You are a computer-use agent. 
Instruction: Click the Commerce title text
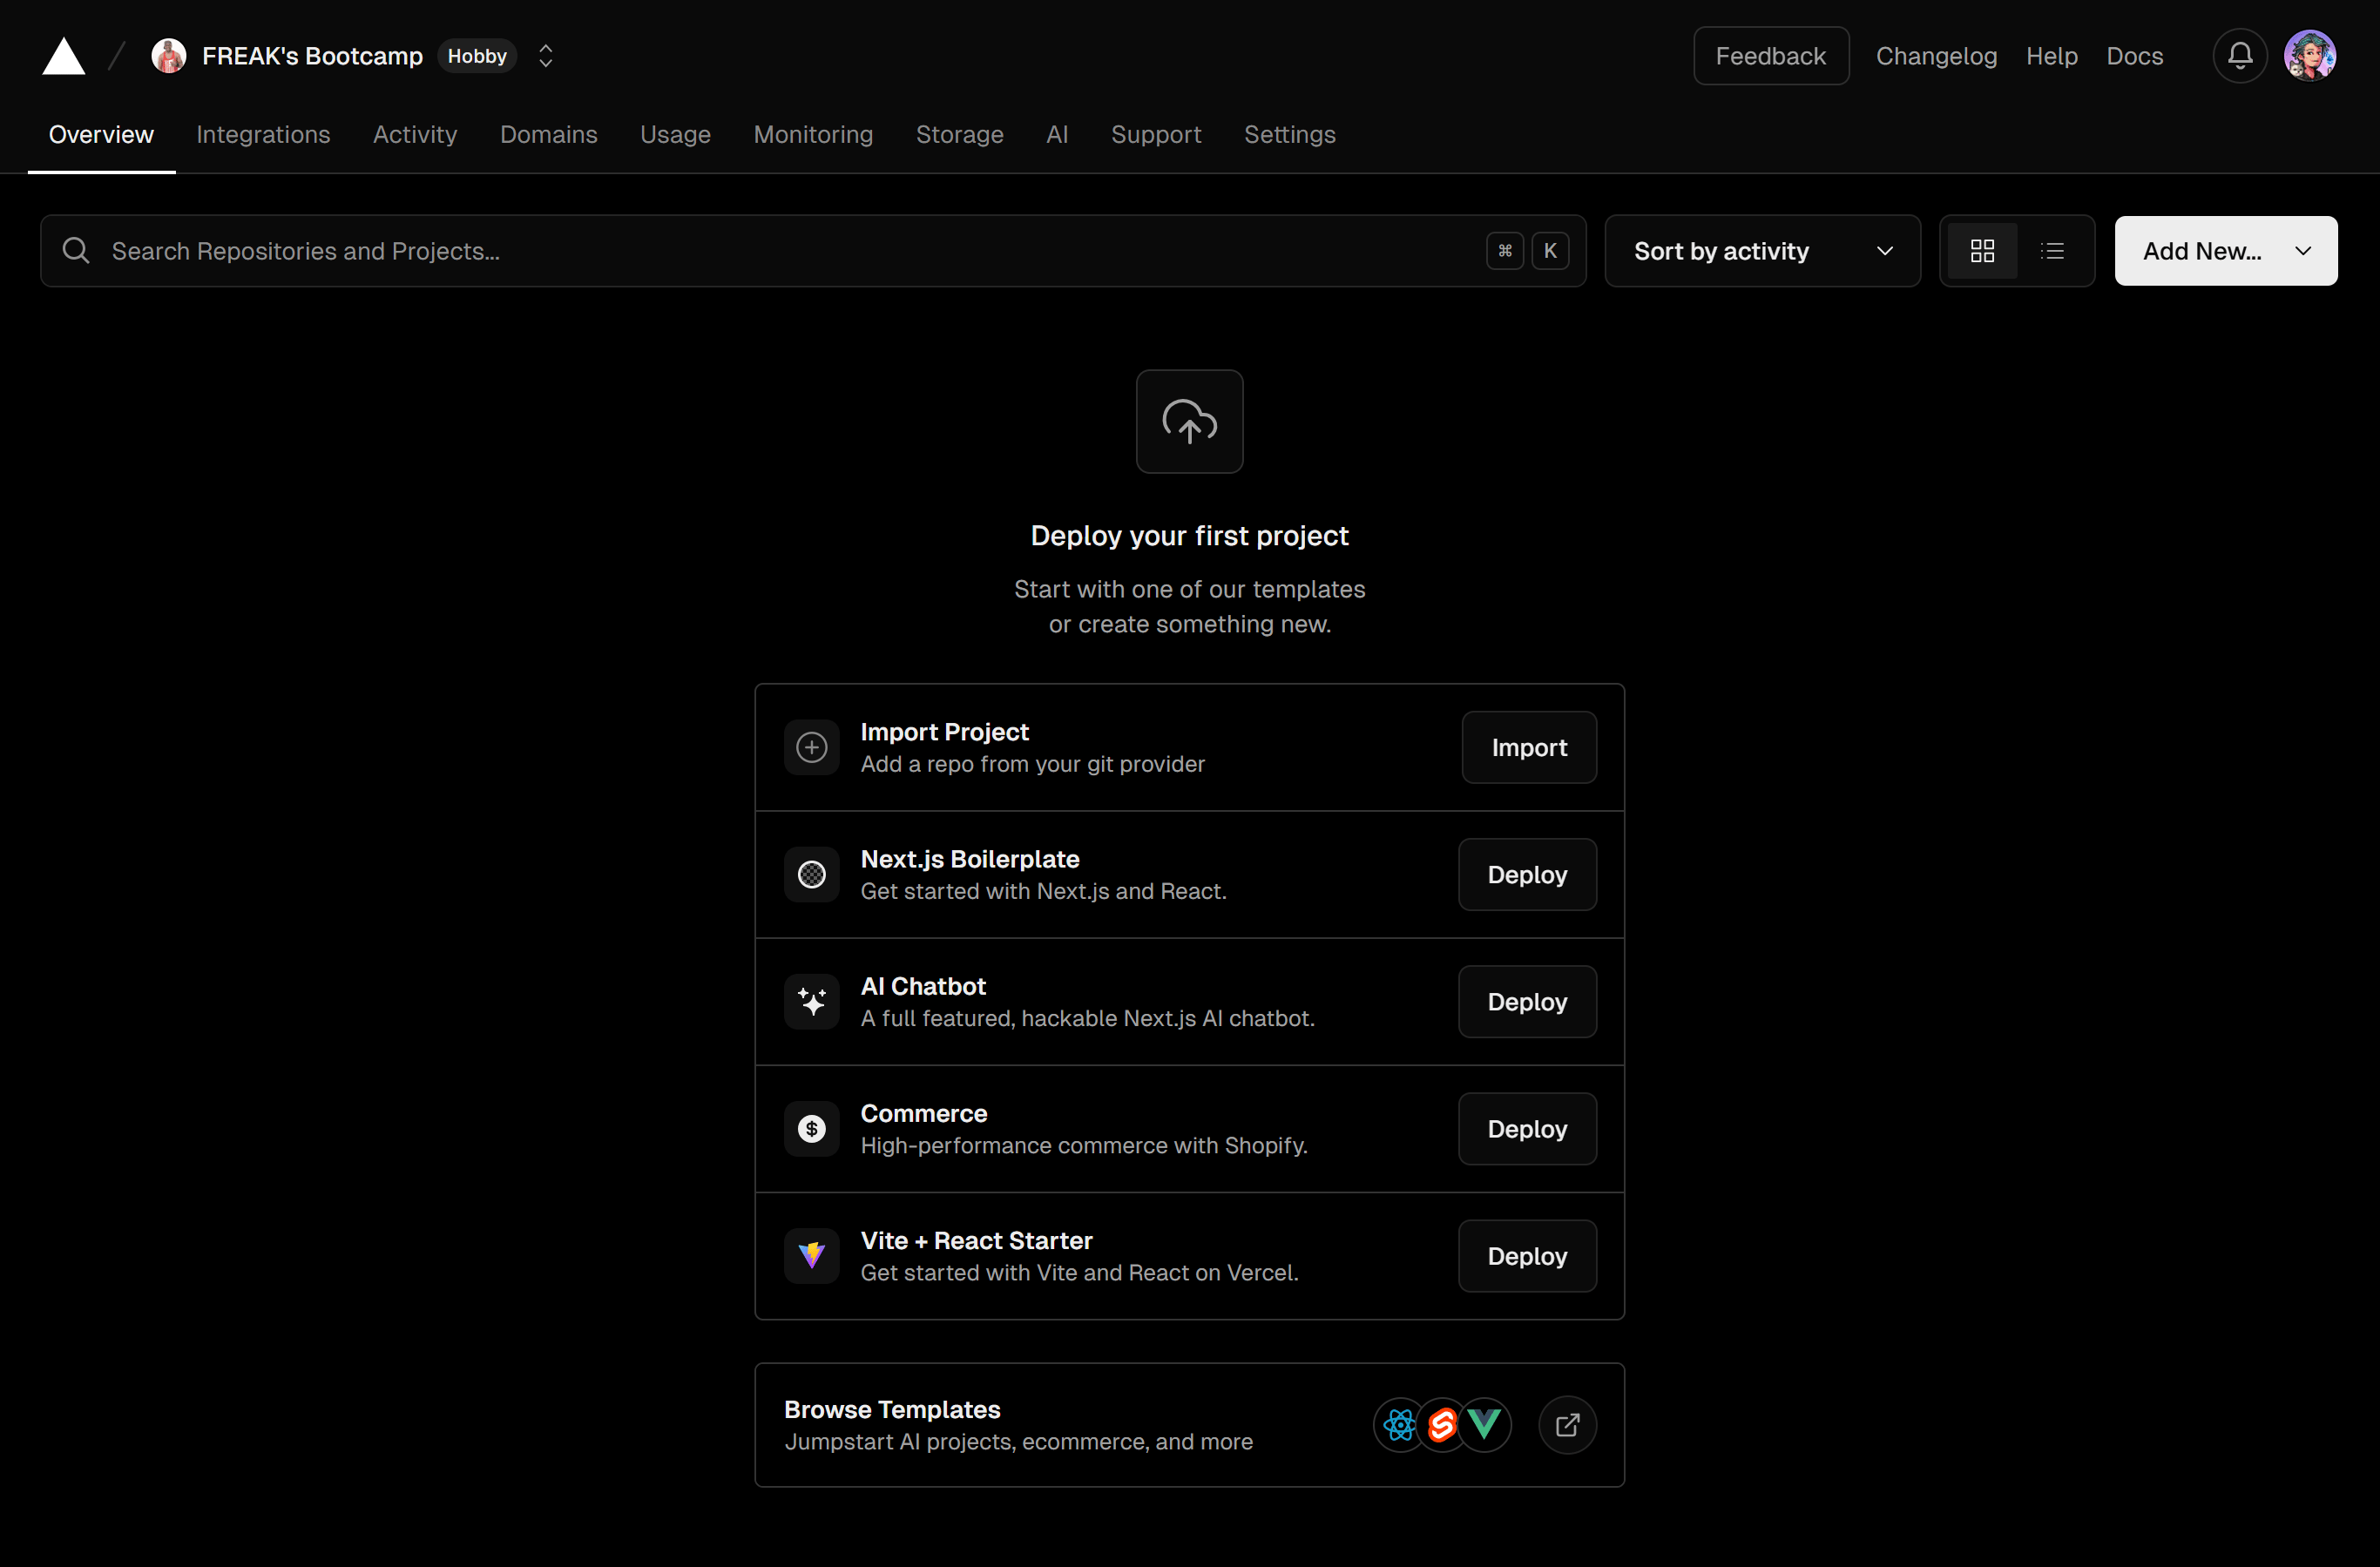923,1113
